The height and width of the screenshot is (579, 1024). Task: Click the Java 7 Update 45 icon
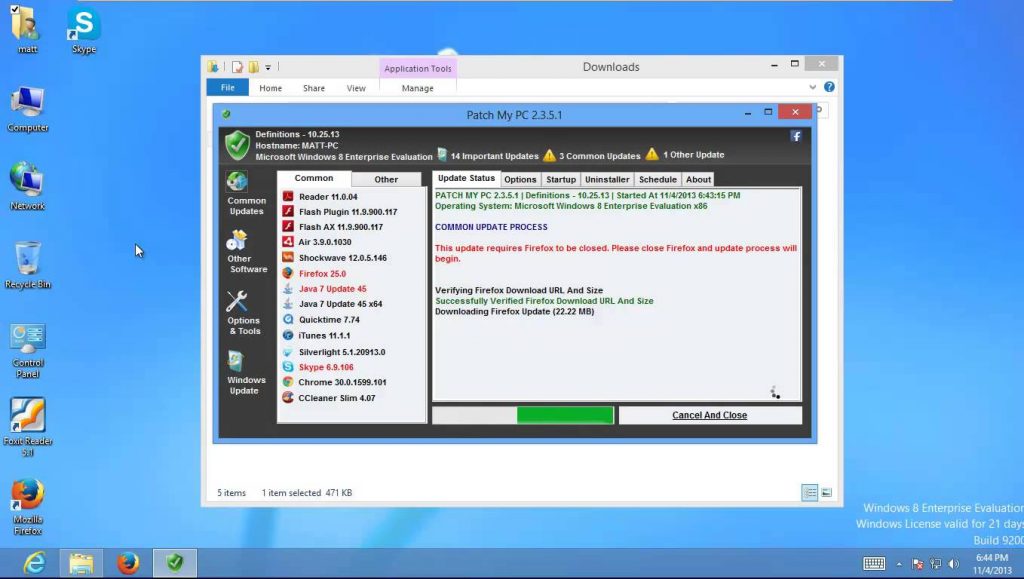point(288,288)
